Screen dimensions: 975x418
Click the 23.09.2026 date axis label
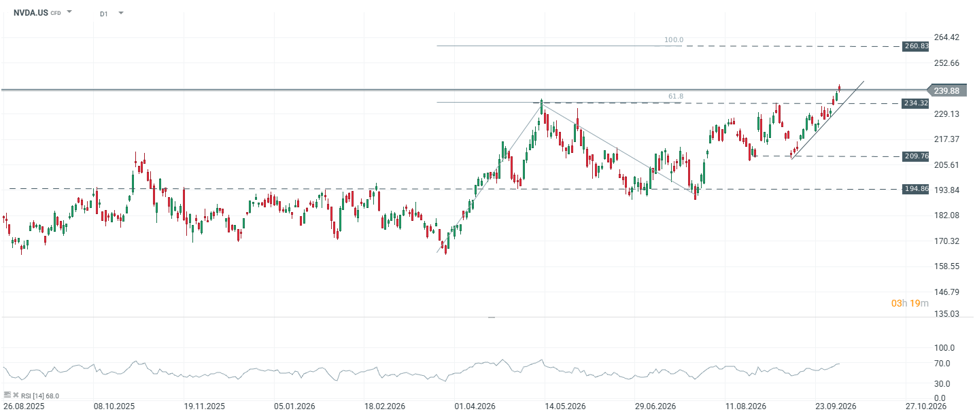(x=837, y=405)
